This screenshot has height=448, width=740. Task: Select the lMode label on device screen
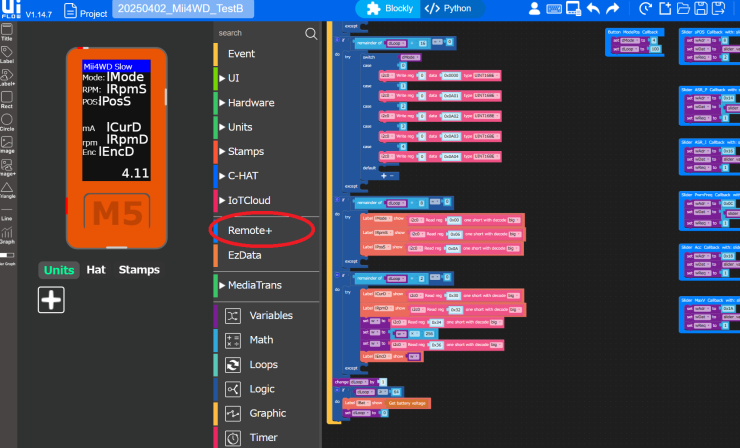(x=125, y=77)
